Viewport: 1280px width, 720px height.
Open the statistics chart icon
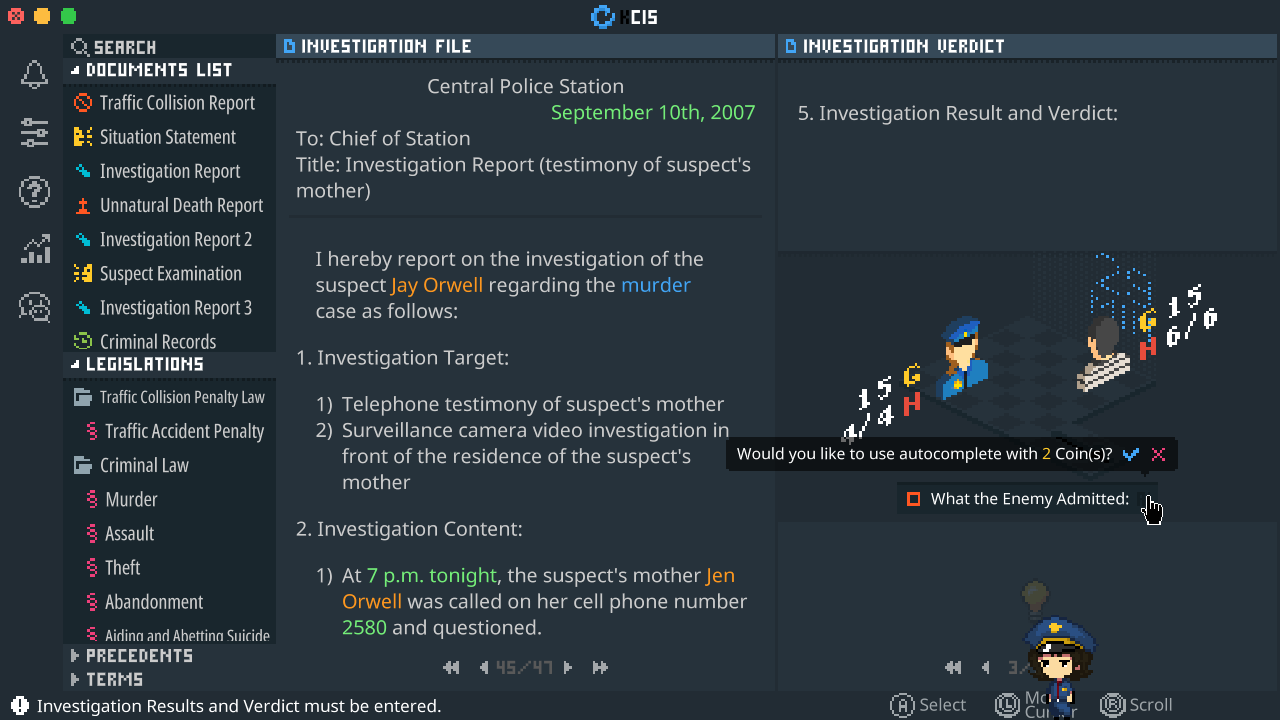pyautogui.click(x=35, y=249)
